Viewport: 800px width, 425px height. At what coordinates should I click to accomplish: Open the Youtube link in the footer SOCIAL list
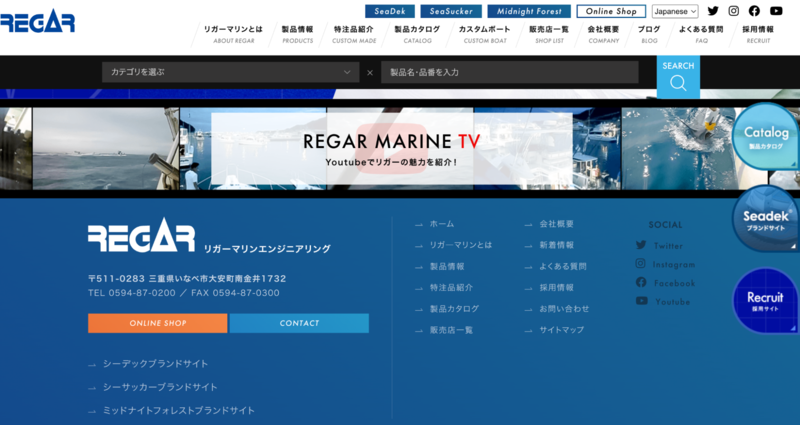663,302
